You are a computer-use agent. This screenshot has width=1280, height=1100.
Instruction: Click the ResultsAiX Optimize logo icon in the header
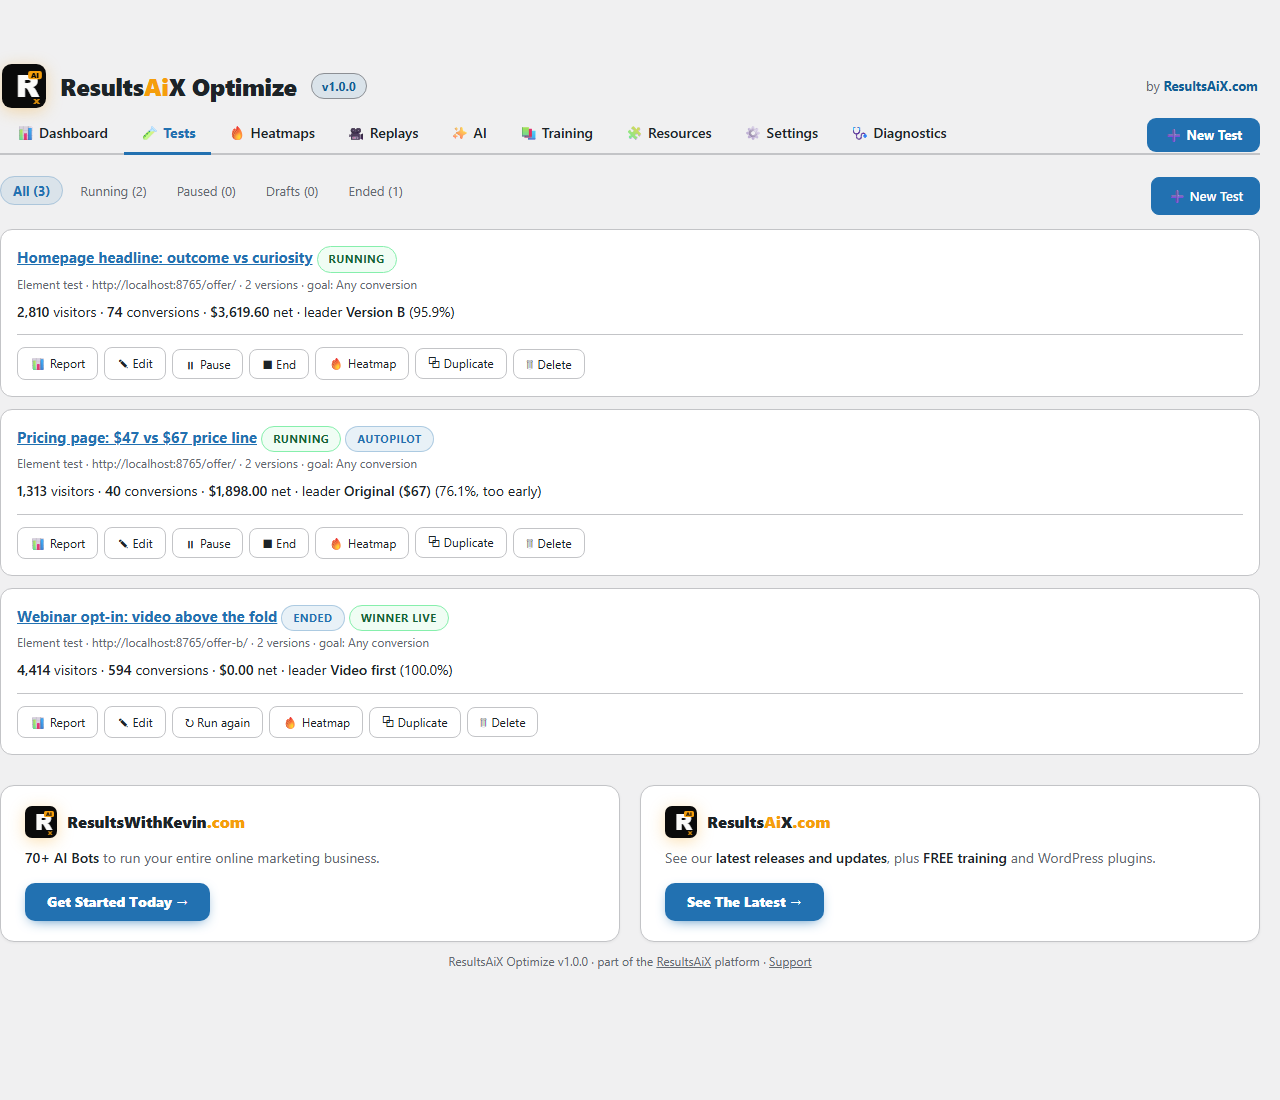24,86
